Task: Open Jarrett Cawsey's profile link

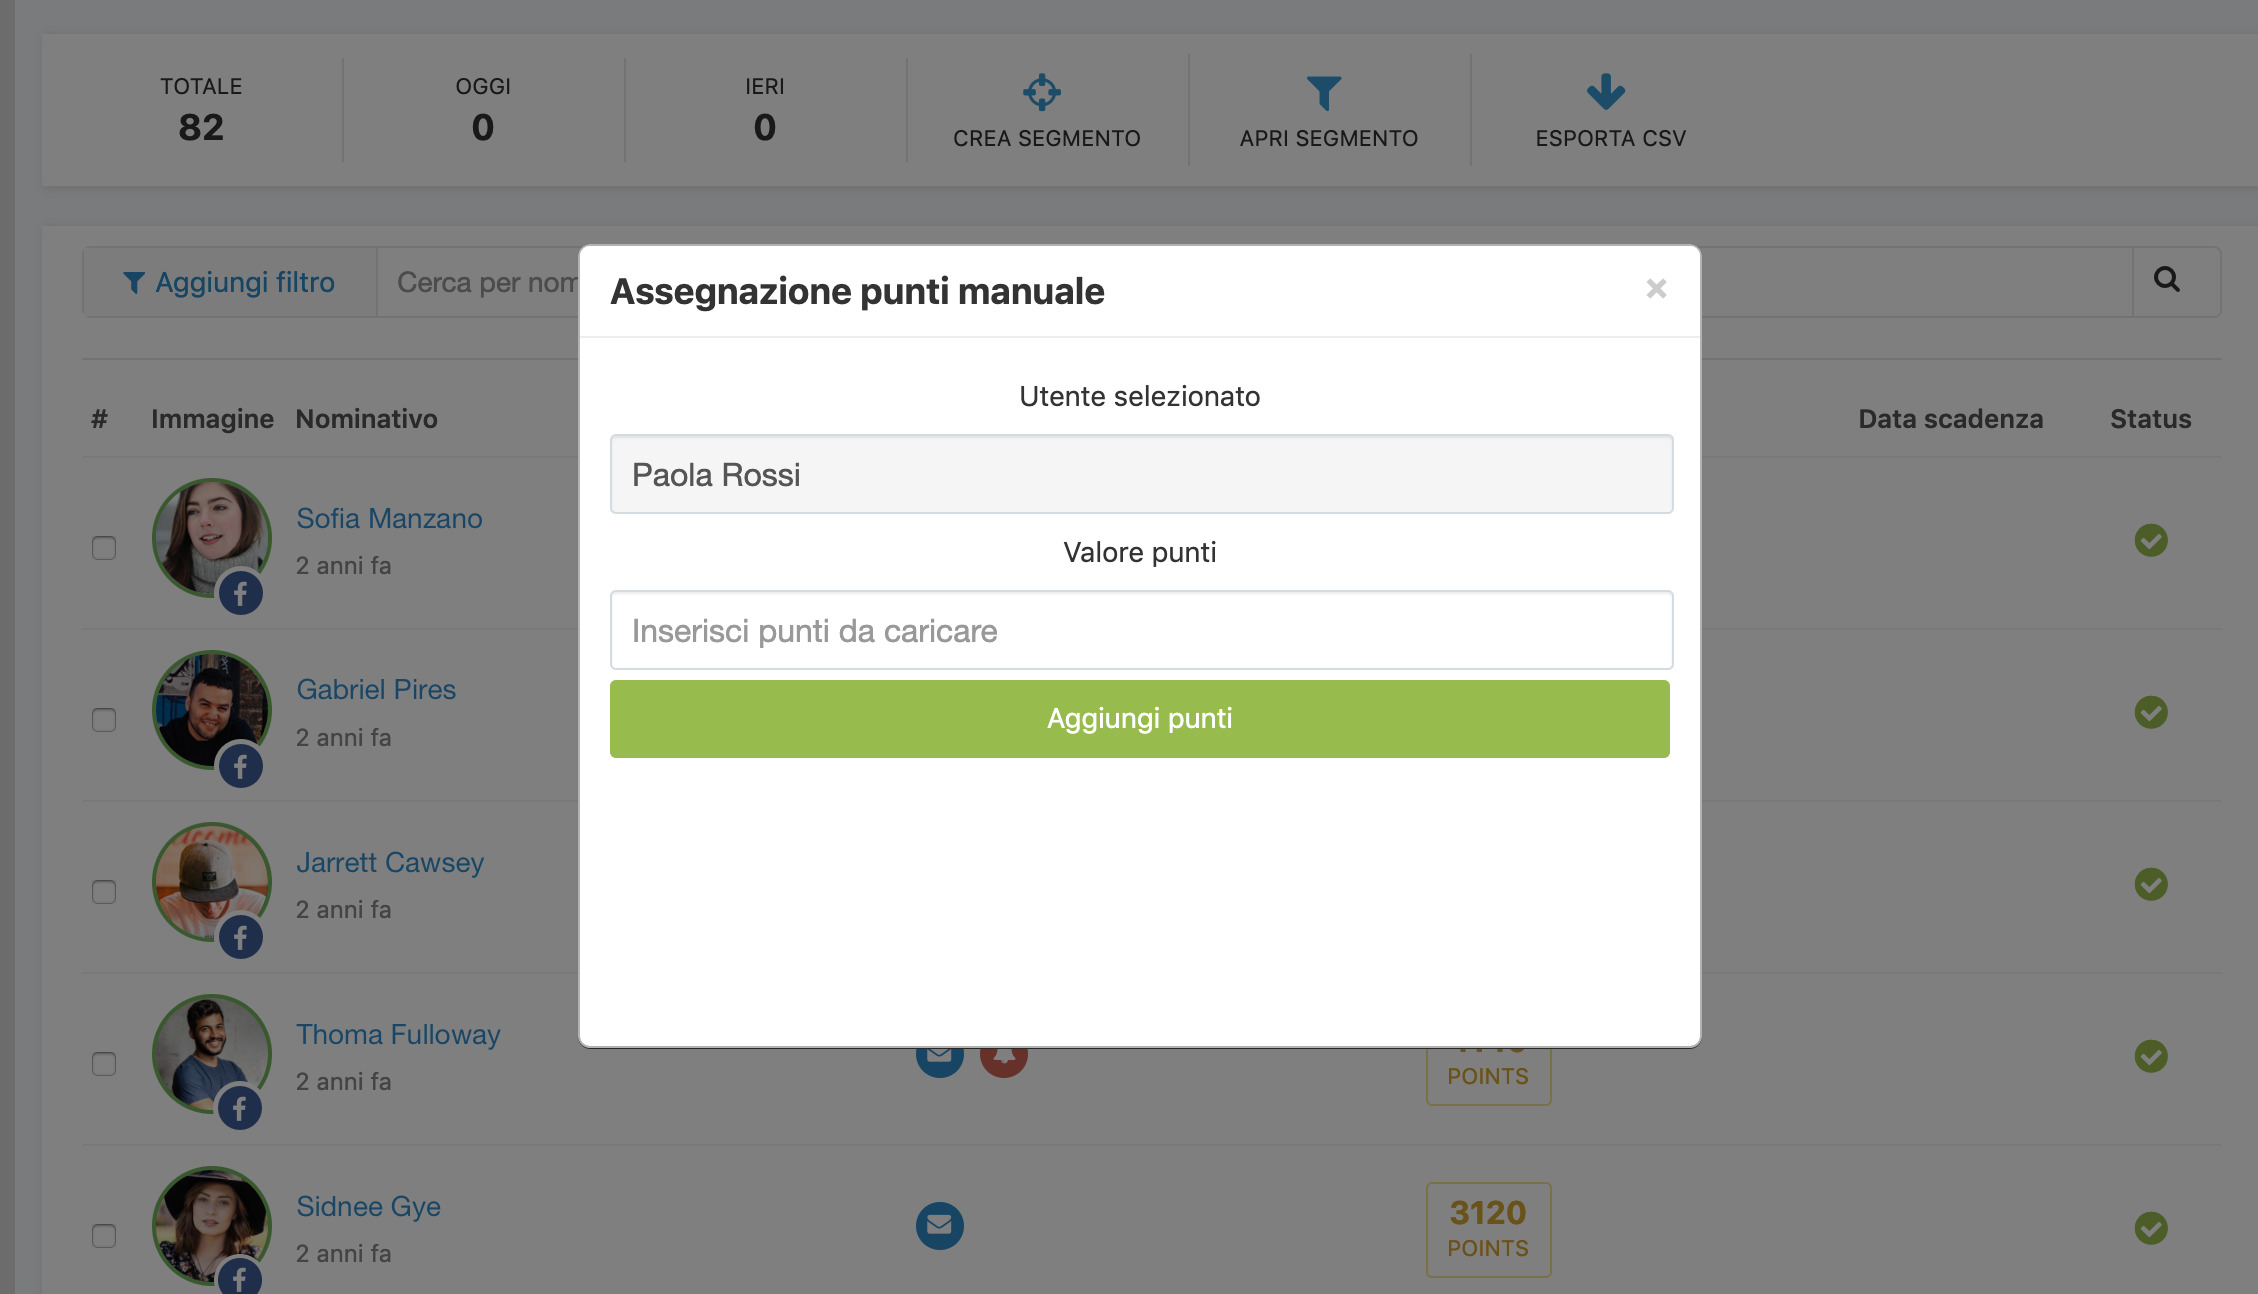Action: click(x=390, y=862)
